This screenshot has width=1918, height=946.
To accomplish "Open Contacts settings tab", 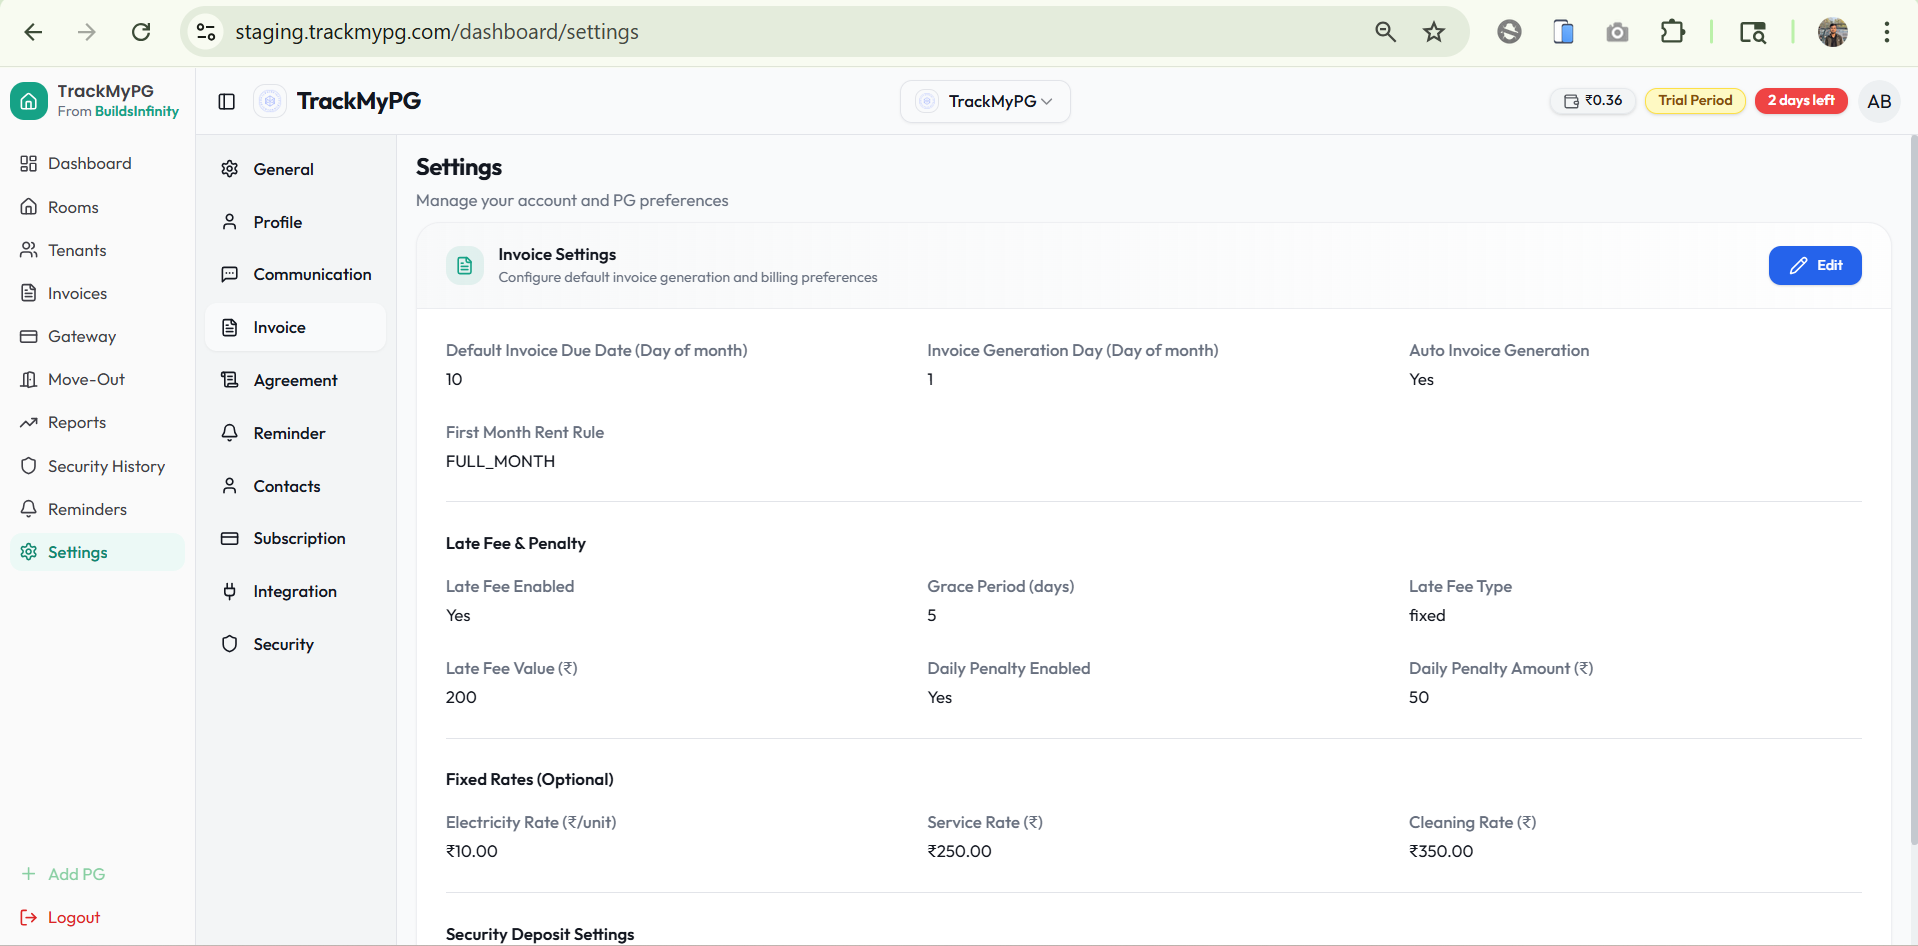I will click(x=295, y=486).
